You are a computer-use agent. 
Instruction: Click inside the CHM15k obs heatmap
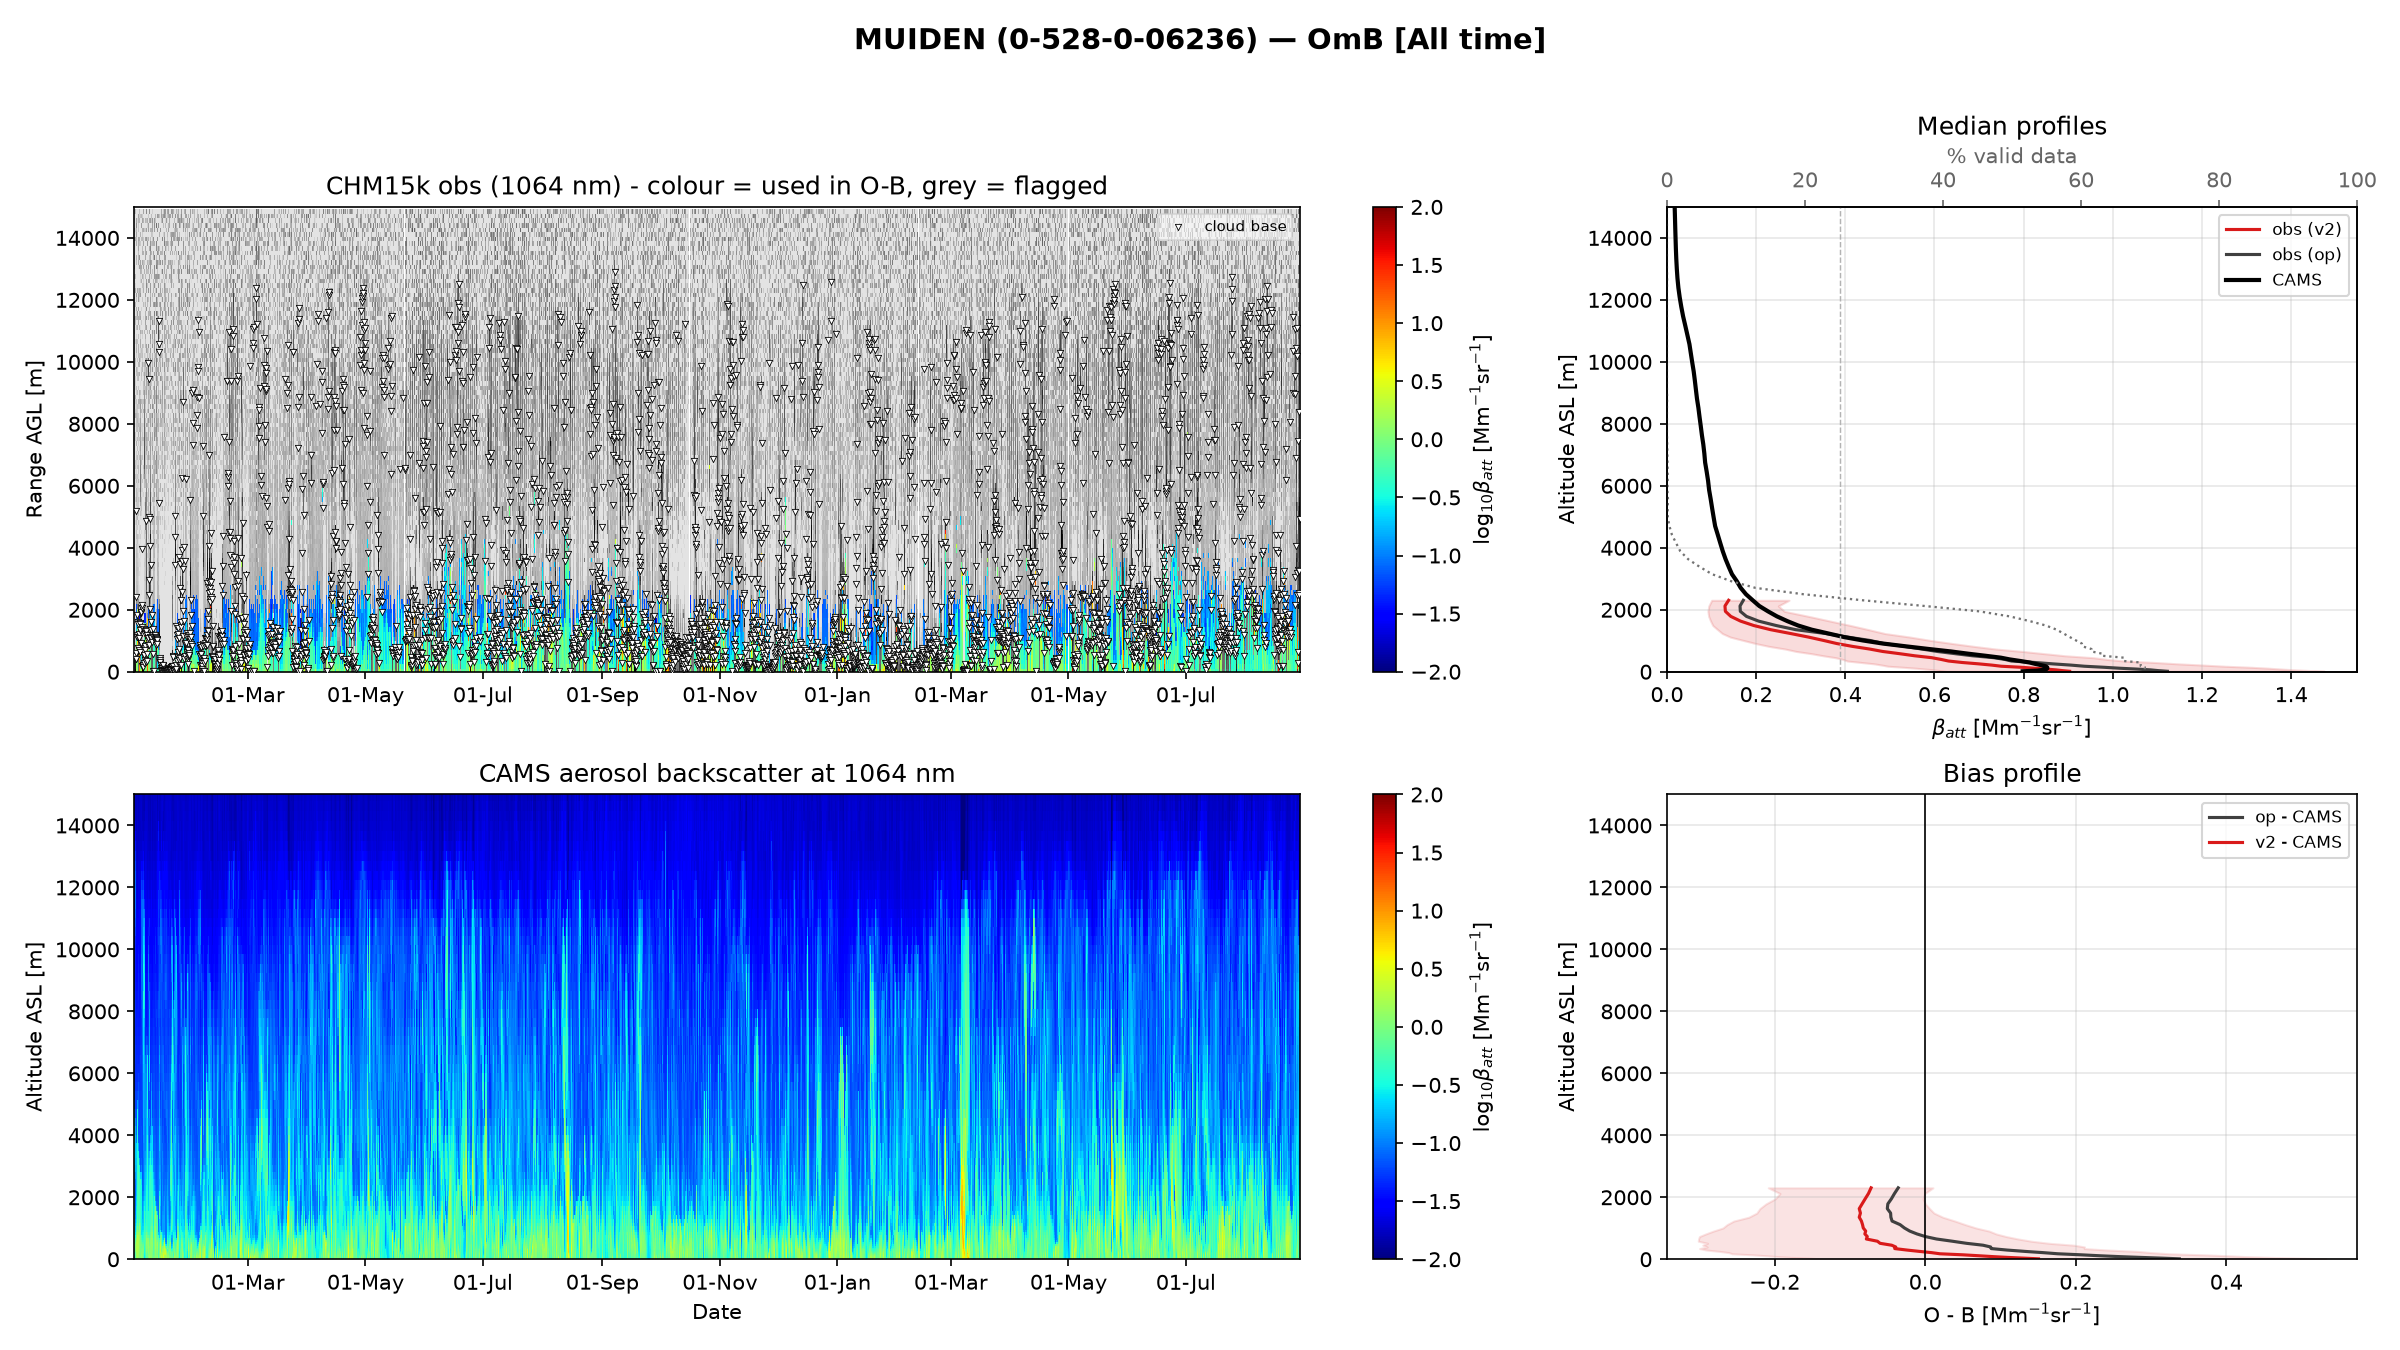pos(717,439)
